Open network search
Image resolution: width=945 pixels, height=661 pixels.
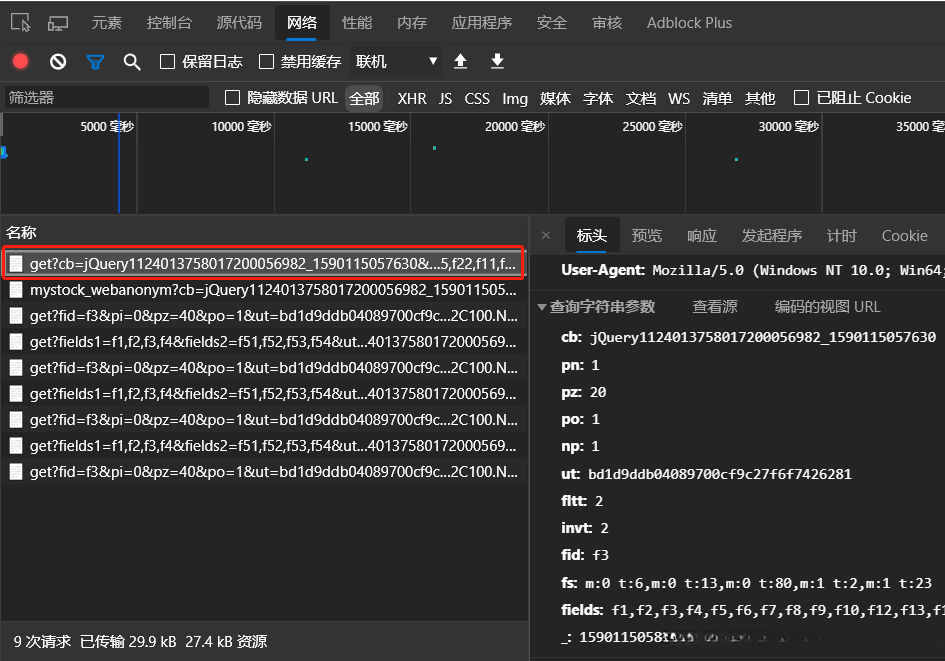point(131,60)
